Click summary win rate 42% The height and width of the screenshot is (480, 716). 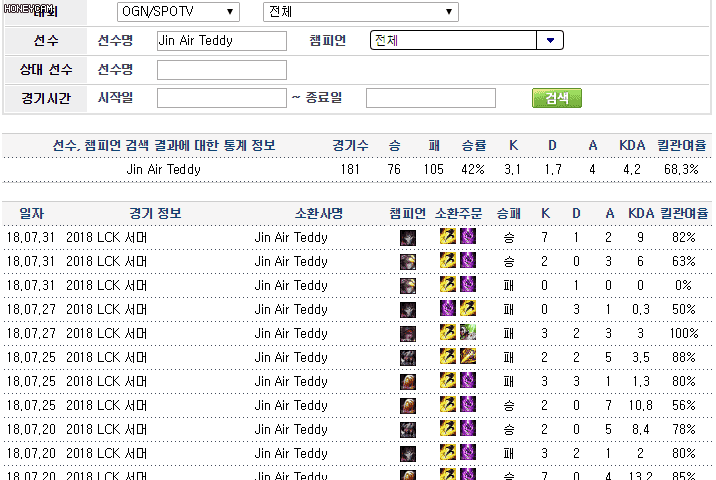point(473,169)
